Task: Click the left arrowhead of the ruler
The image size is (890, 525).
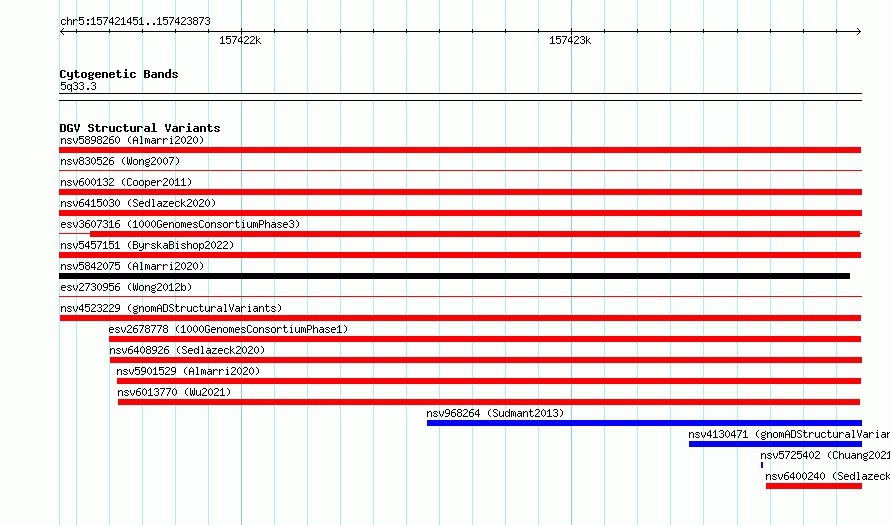Action: (62, 32)
